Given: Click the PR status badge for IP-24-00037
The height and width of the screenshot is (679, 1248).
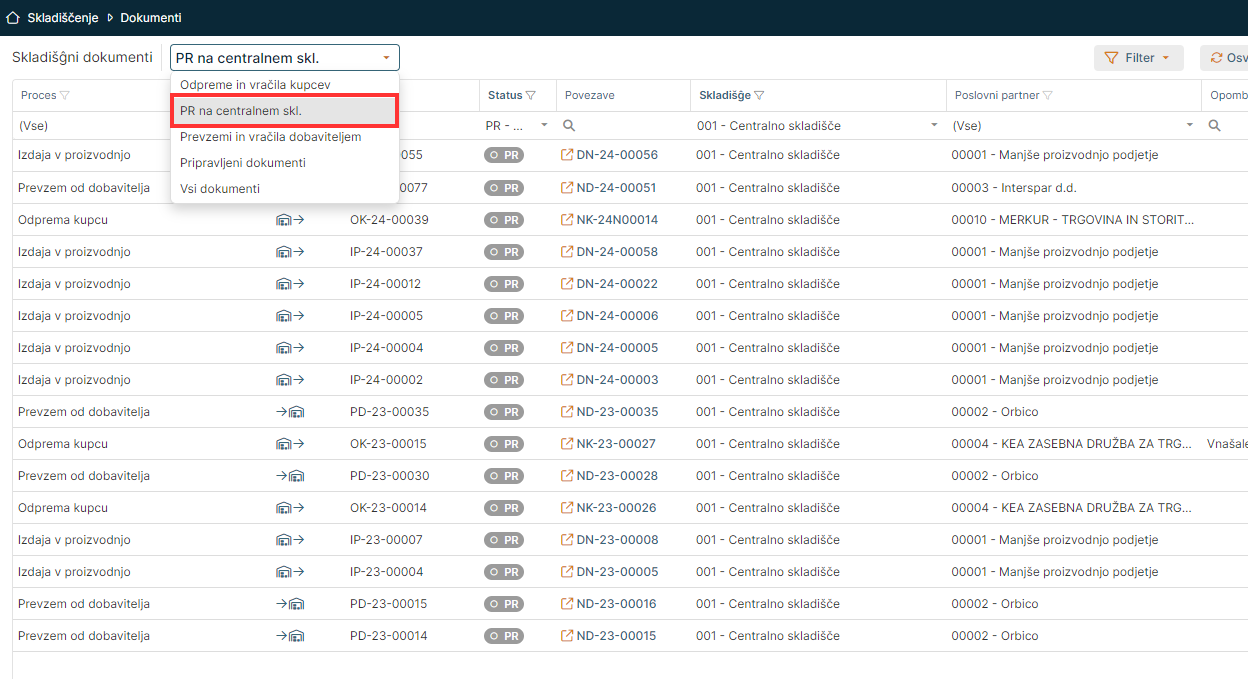Looking at the screenshot, I should 504,252.
